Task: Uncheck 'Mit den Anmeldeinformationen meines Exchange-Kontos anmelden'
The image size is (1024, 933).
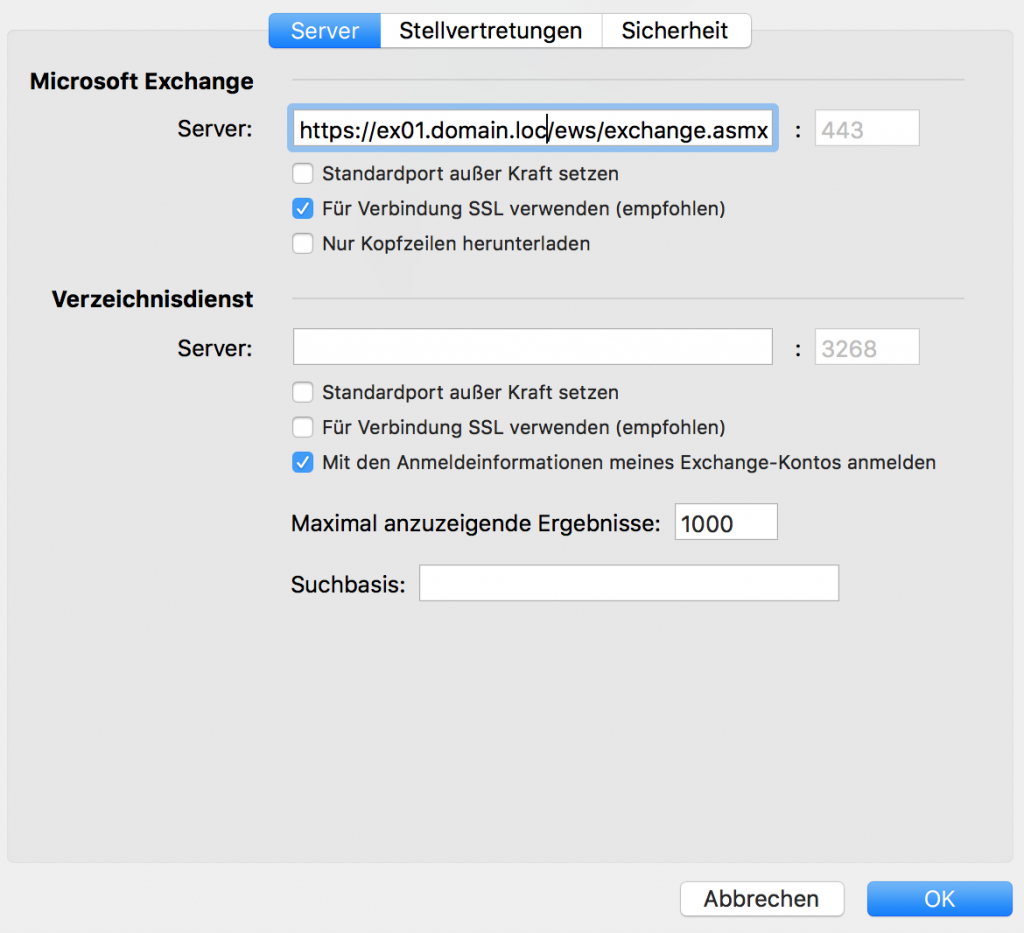Action: click(302, 462)
